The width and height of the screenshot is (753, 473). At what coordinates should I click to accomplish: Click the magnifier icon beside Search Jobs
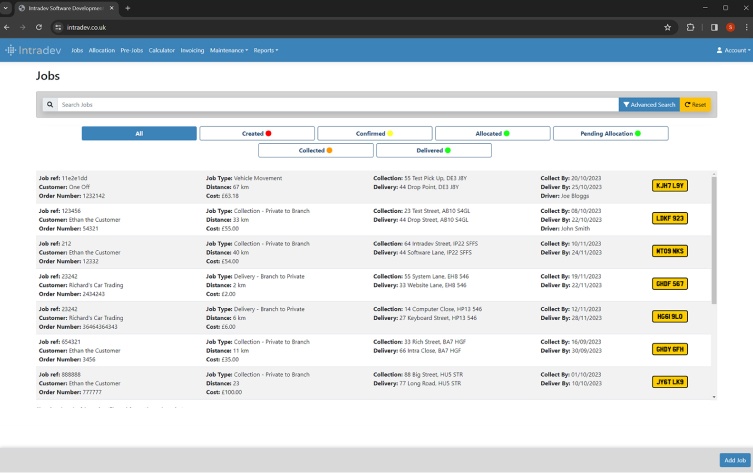coord(49,104)
